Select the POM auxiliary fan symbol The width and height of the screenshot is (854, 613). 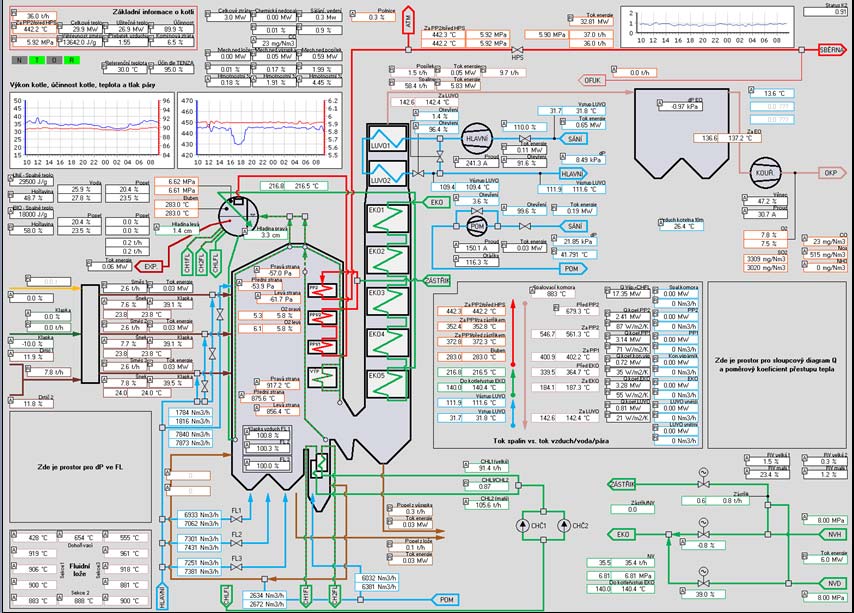[x=477, y=226]
